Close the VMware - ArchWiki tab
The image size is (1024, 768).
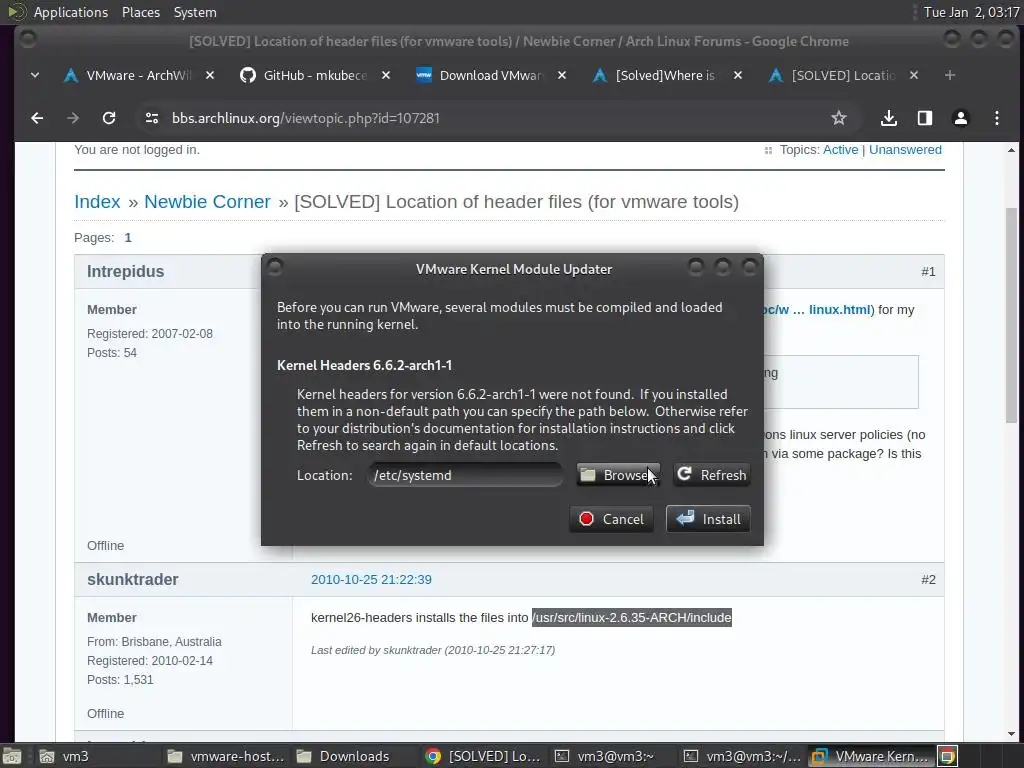point(210,76)
